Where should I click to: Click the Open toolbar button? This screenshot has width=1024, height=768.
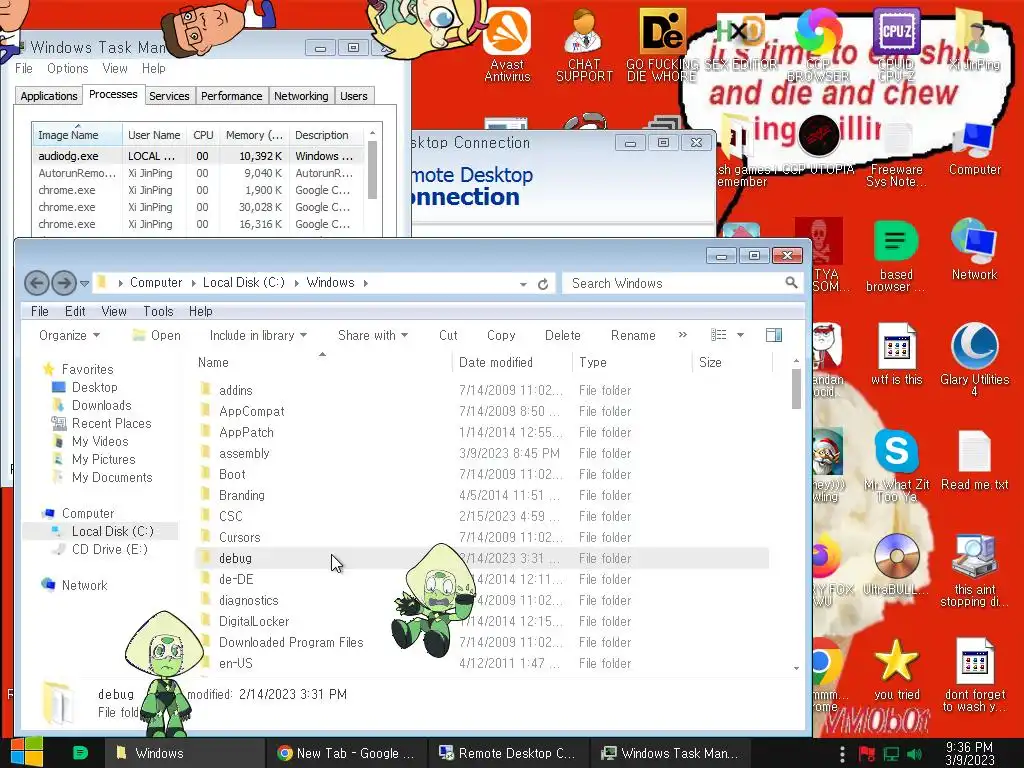pos(157,335)
